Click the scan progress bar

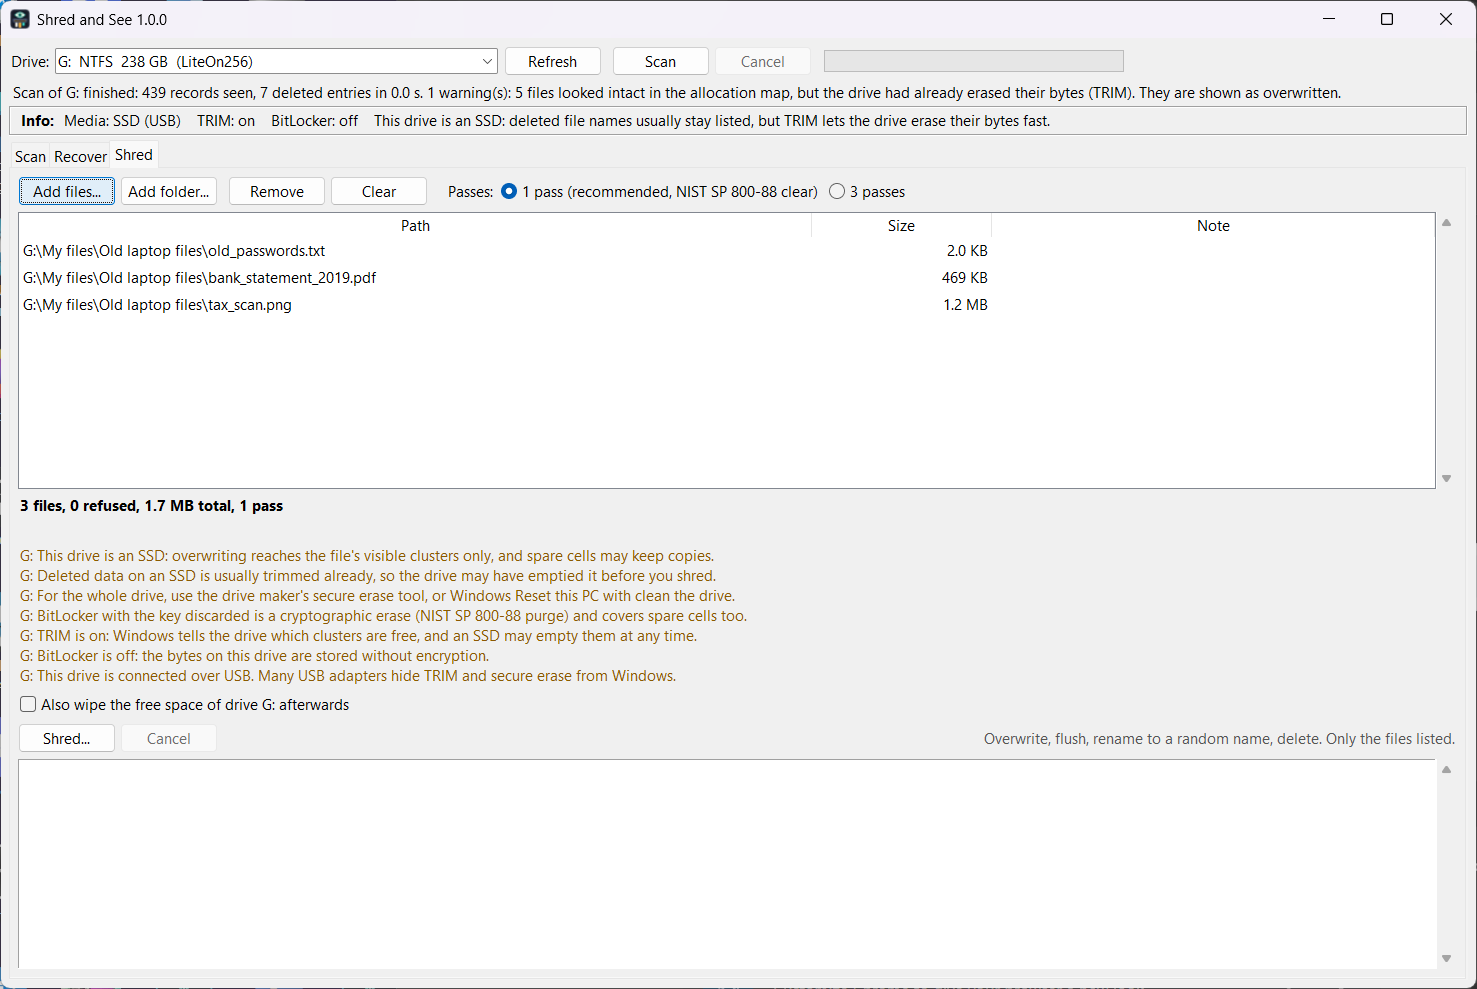974,61
